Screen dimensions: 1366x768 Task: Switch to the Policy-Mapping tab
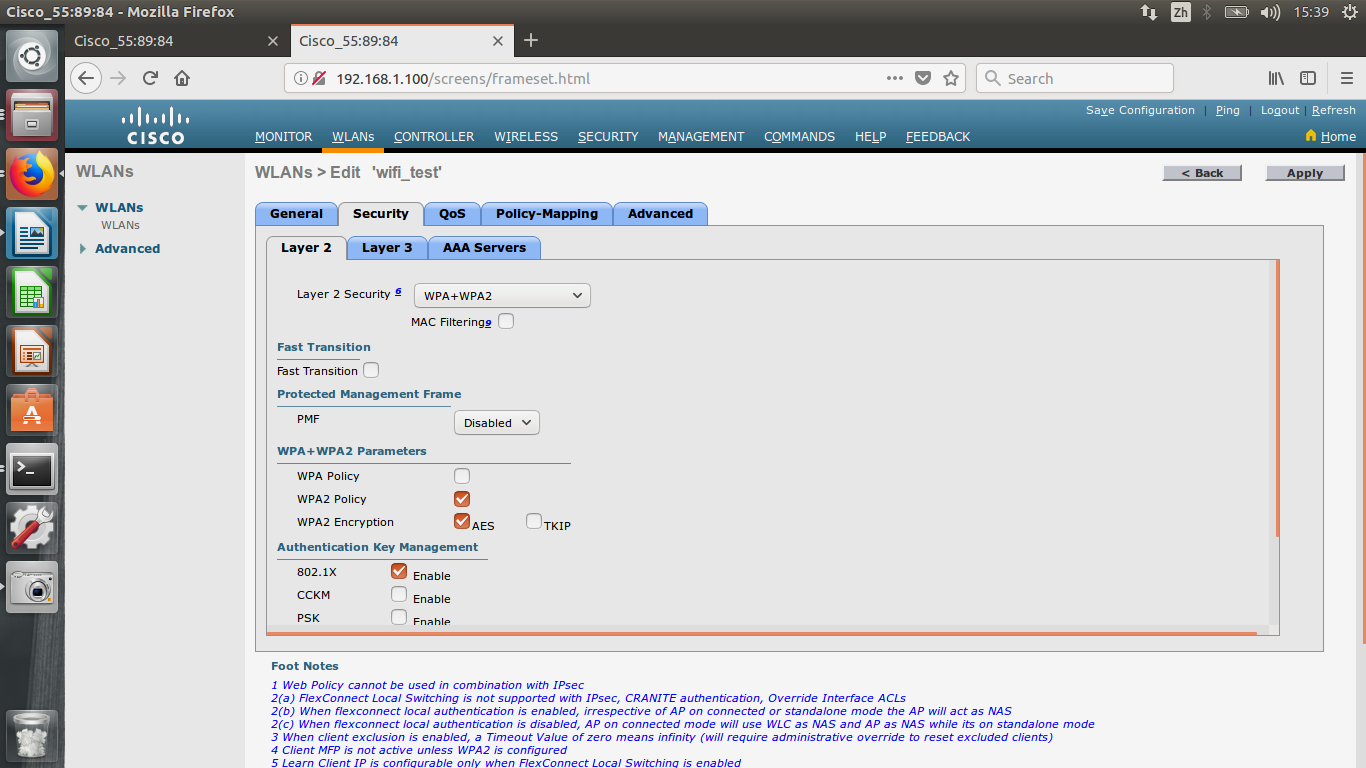547,214
